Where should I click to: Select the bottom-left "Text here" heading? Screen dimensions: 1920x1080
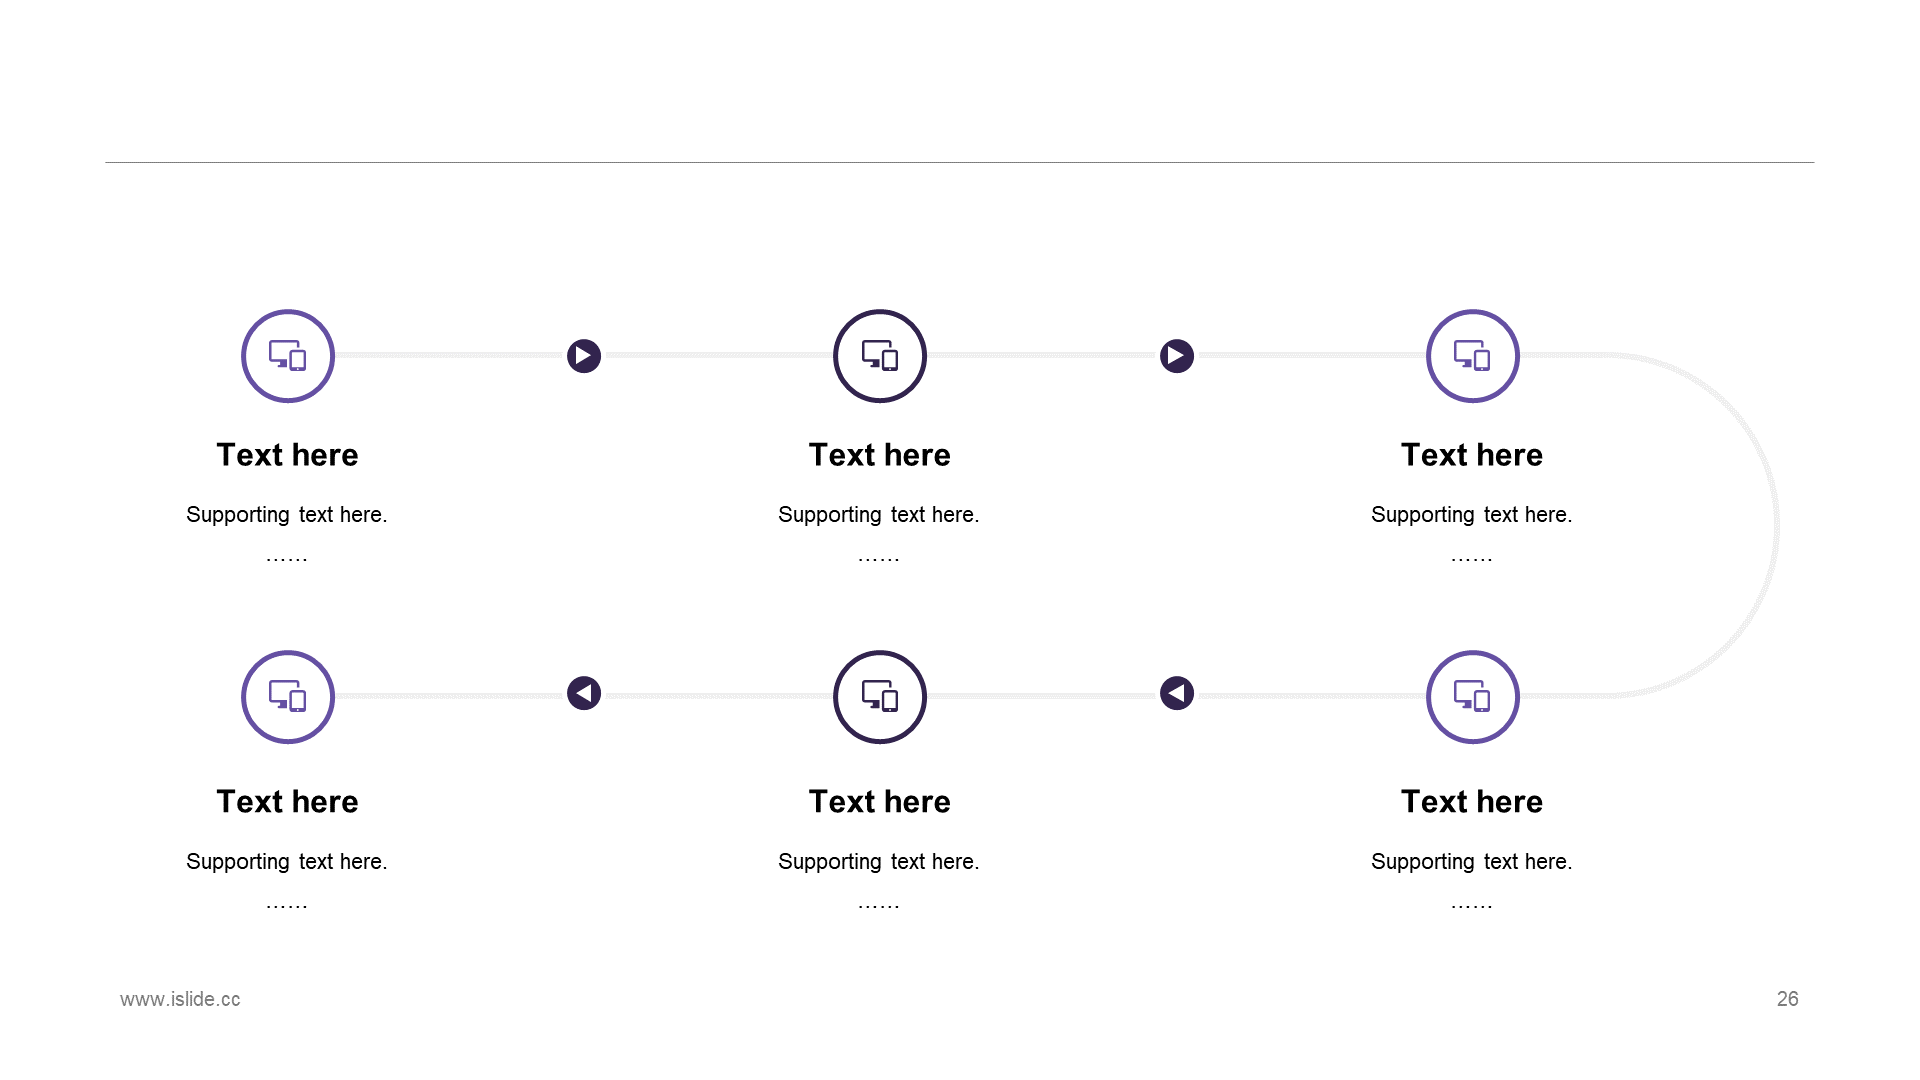click(288, 802)
